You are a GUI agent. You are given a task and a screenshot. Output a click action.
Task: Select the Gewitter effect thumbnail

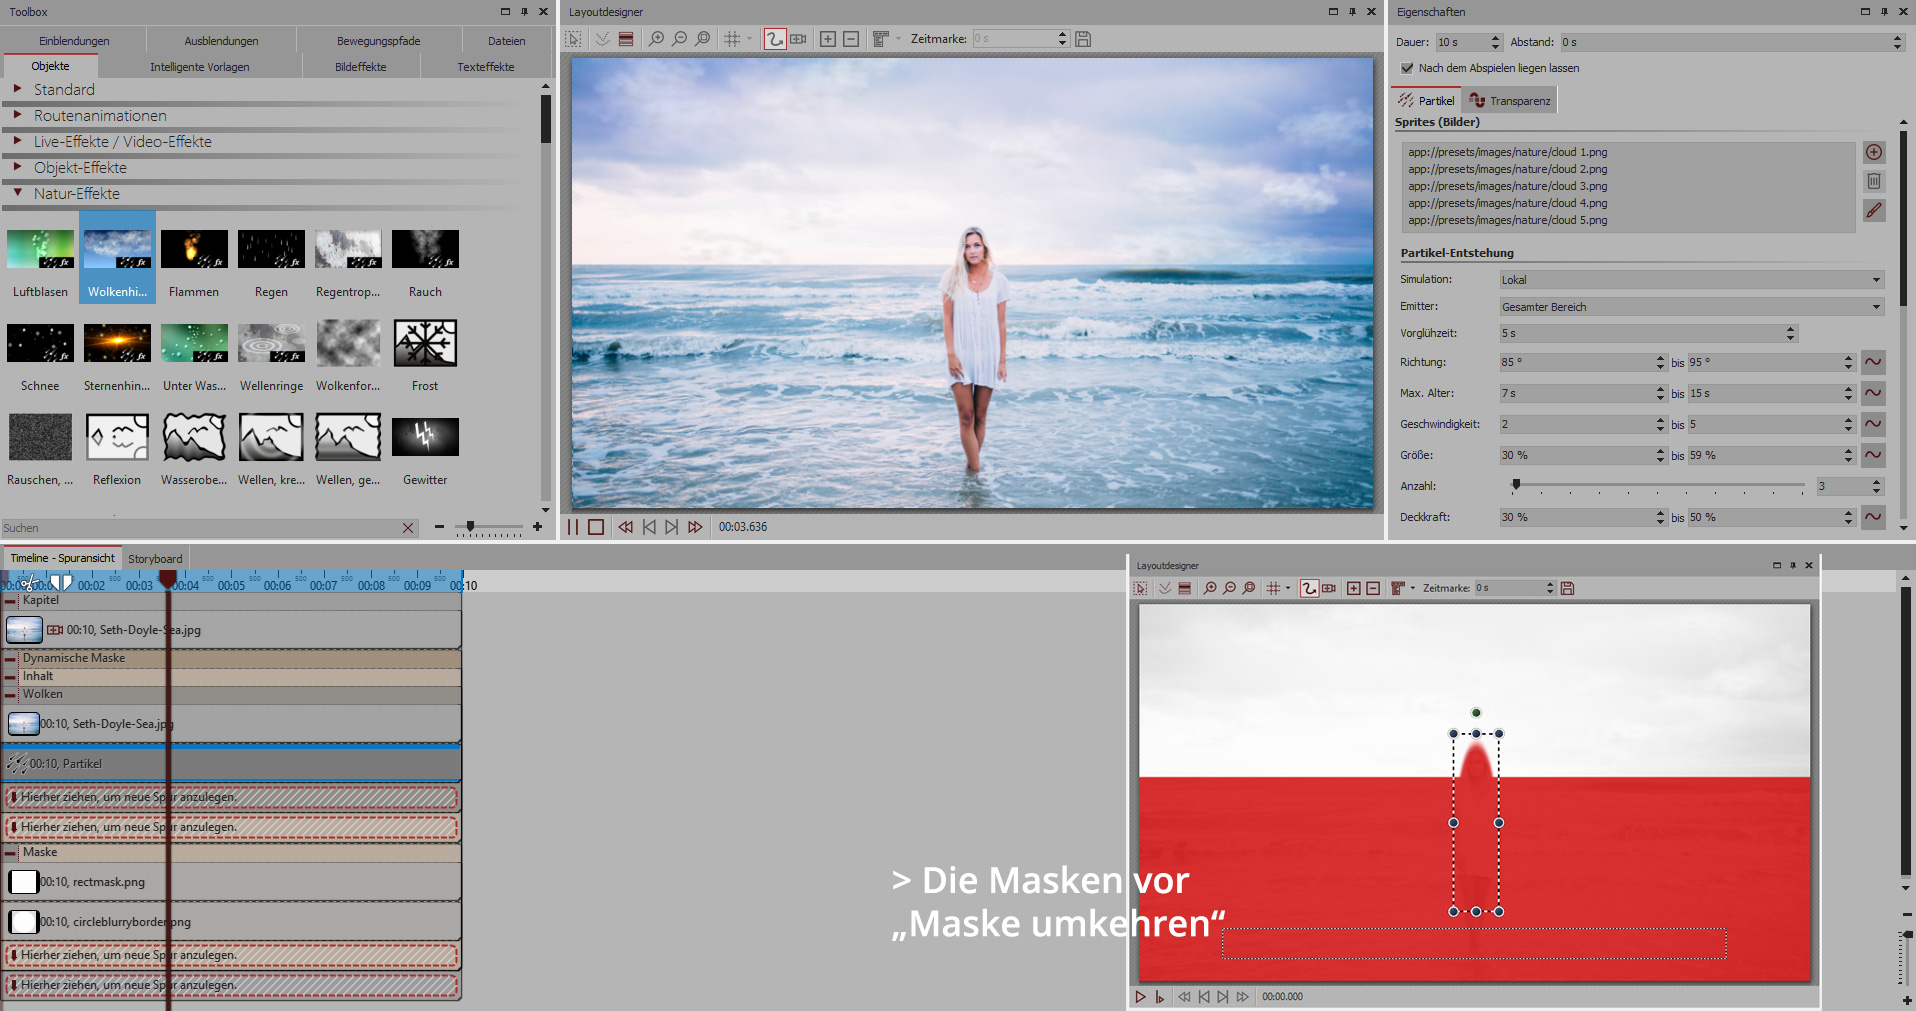[425, 438]
